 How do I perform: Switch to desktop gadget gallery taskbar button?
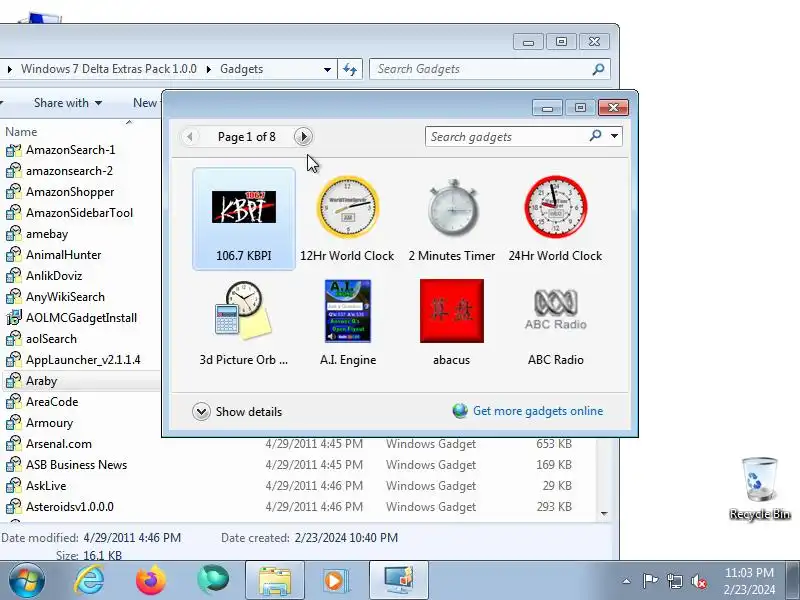click(x=399, y=580)
